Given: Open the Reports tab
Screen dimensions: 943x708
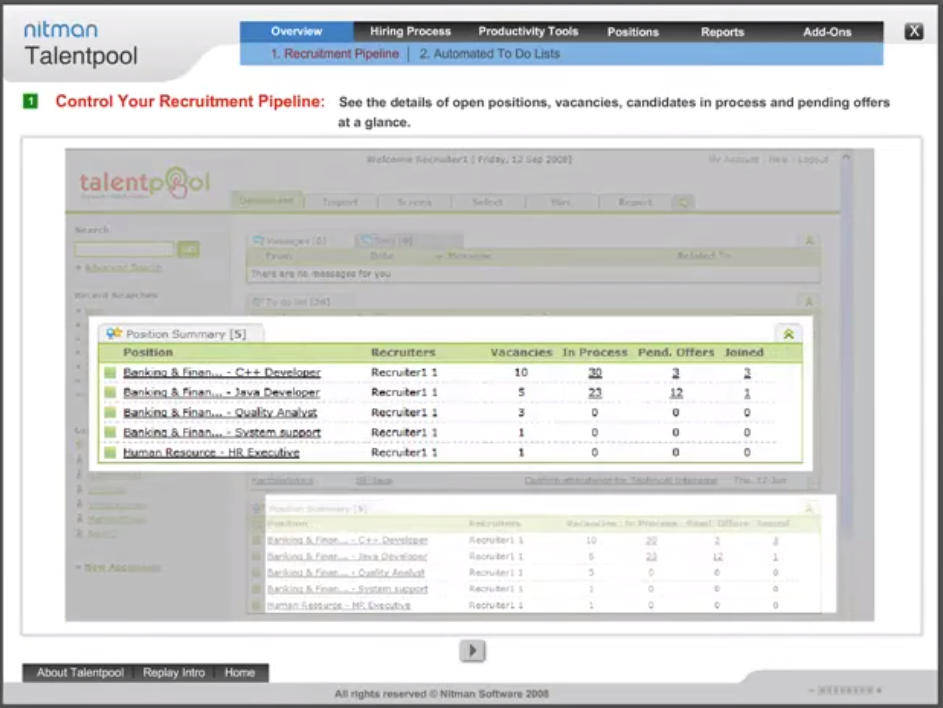Looking at the screenshot, I should pyautogui.click(x=722, y=32).
